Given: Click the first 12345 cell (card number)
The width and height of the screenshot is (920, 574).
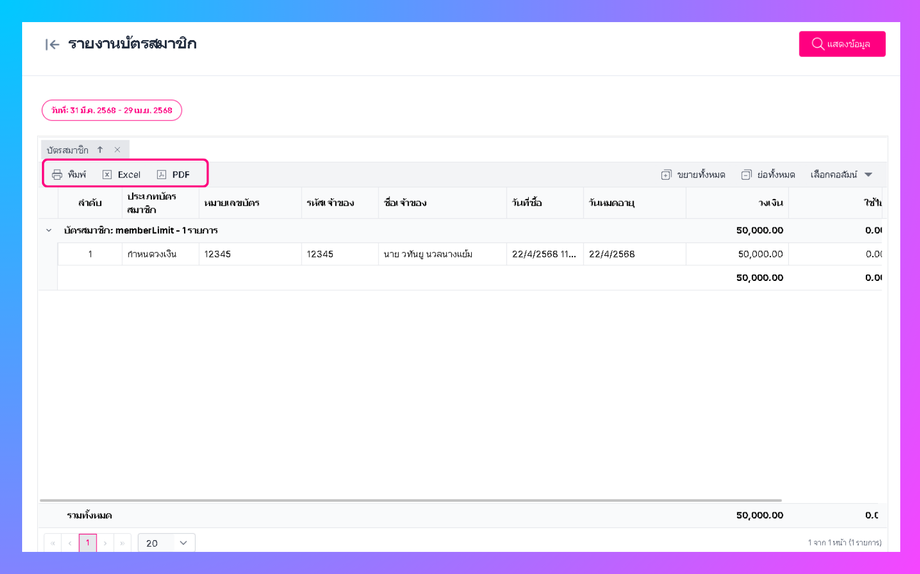Looking at the screenshot, I should point(250,254).
